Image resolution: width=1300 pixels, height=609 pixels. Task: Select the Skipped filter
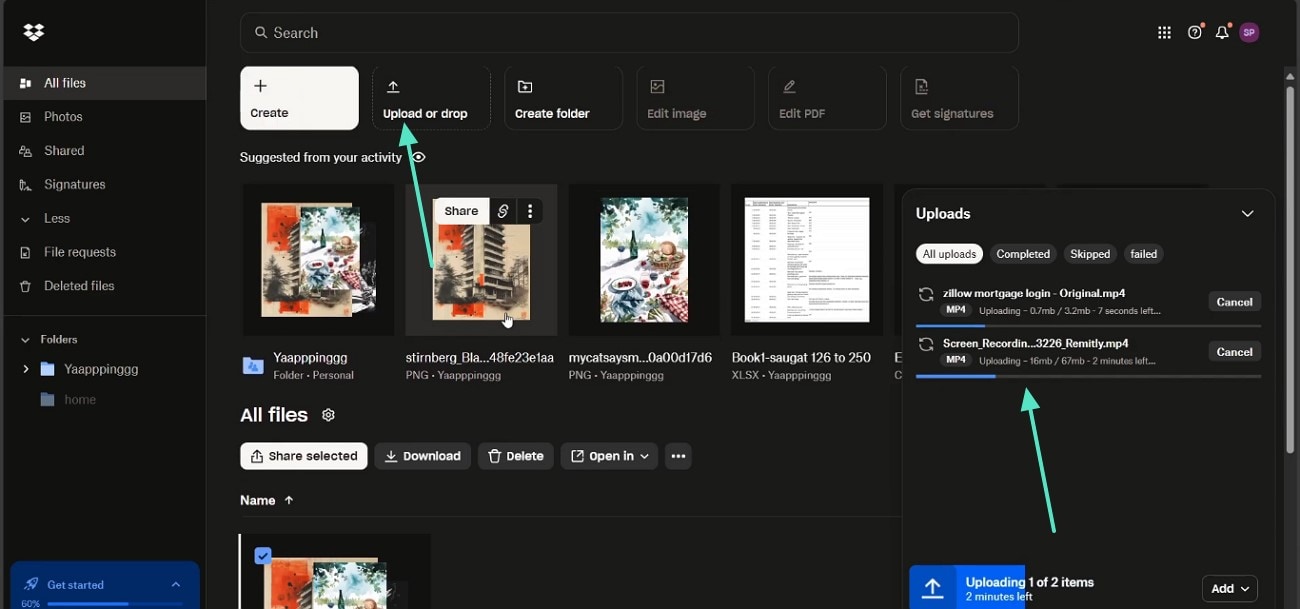coord(1090,254)
